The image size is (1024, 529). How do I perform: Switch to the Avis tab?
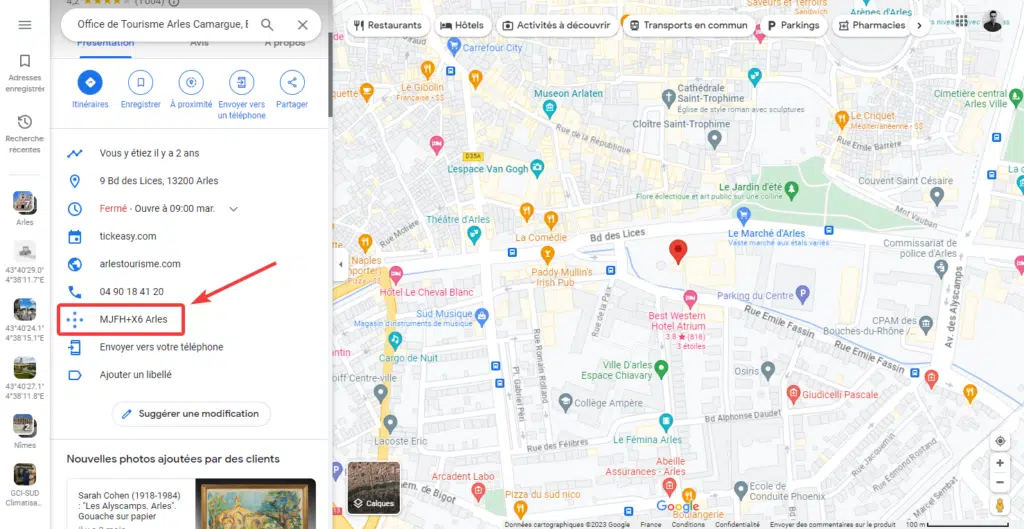[199, 44]
